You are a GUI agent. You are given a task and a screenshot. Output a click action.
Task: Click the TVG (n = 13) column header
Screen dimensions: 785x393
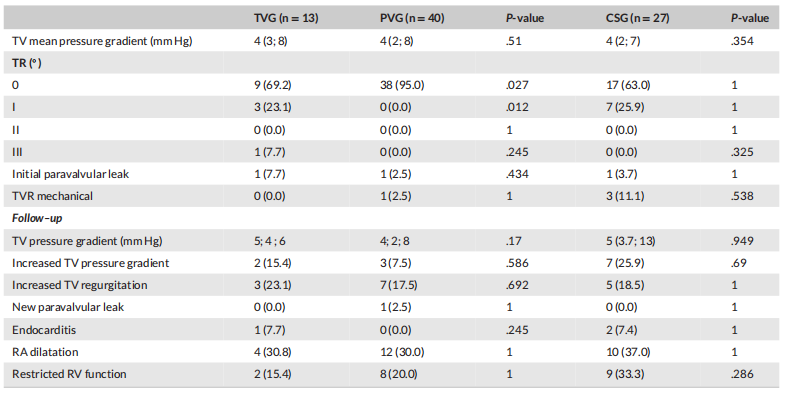(x=286, y=19)
